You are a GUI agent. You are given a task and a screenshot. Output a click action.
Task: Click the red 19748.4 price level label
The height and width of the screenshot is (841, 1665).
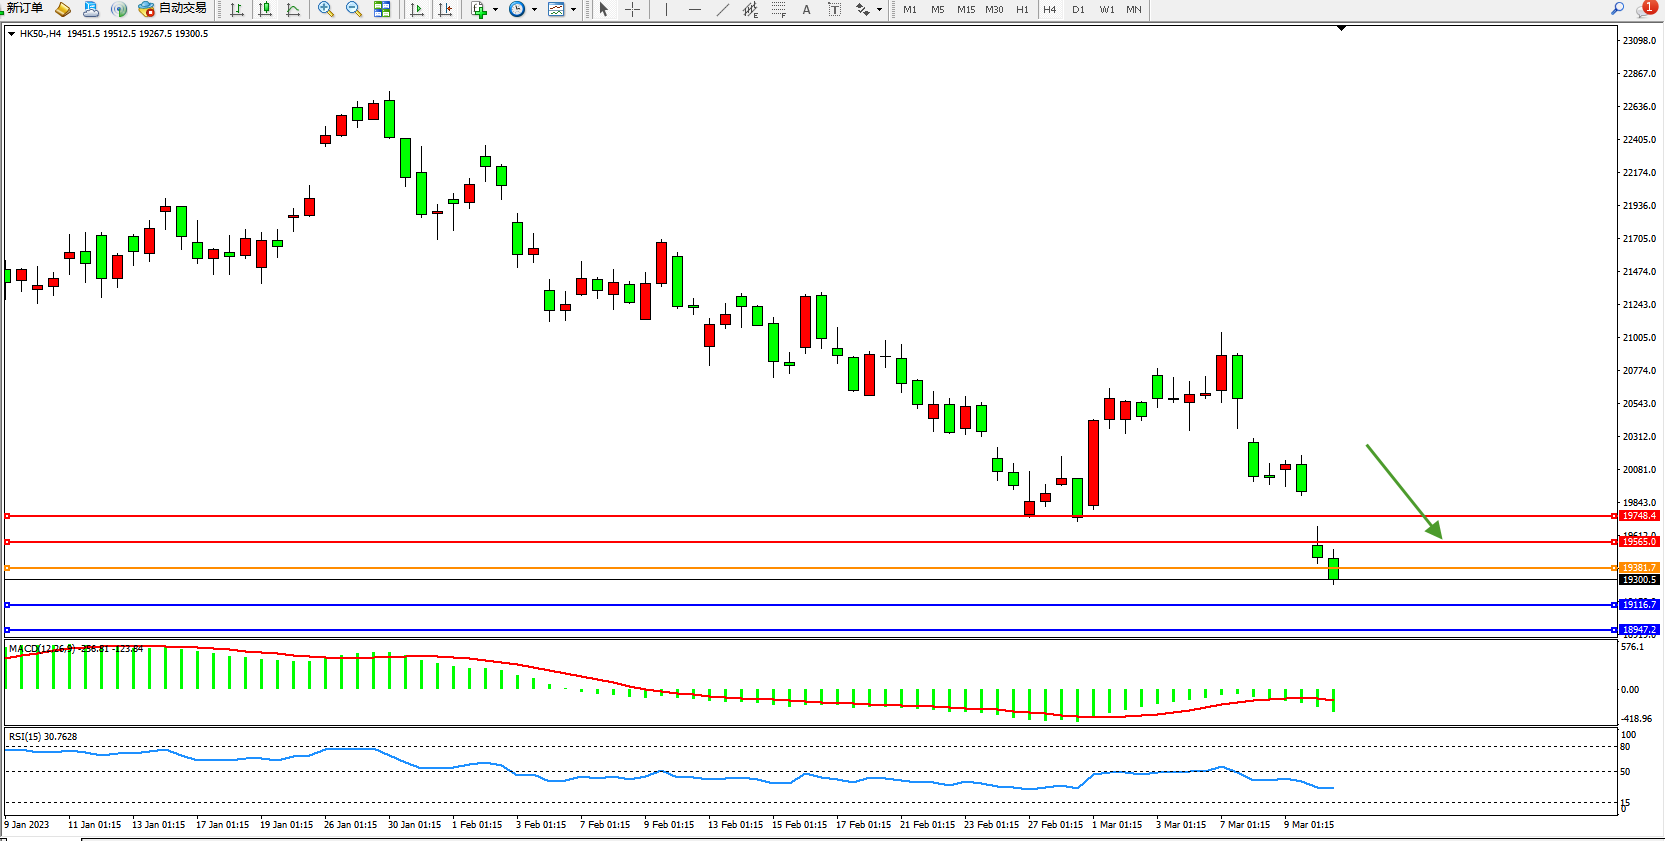[1639, 516]
